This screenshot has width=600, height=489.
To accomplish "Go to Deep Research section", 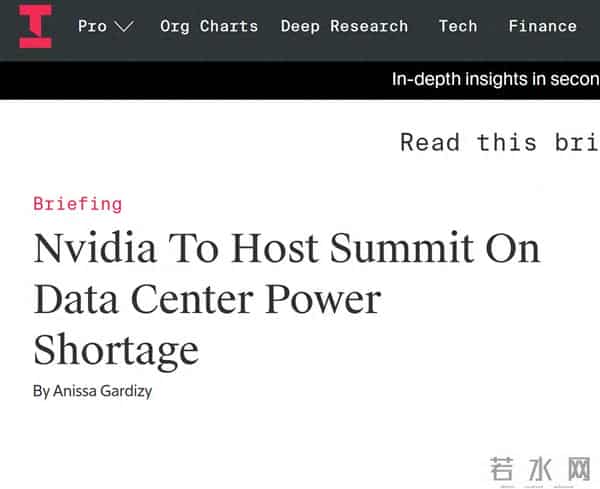I will (x=344, y=26).
